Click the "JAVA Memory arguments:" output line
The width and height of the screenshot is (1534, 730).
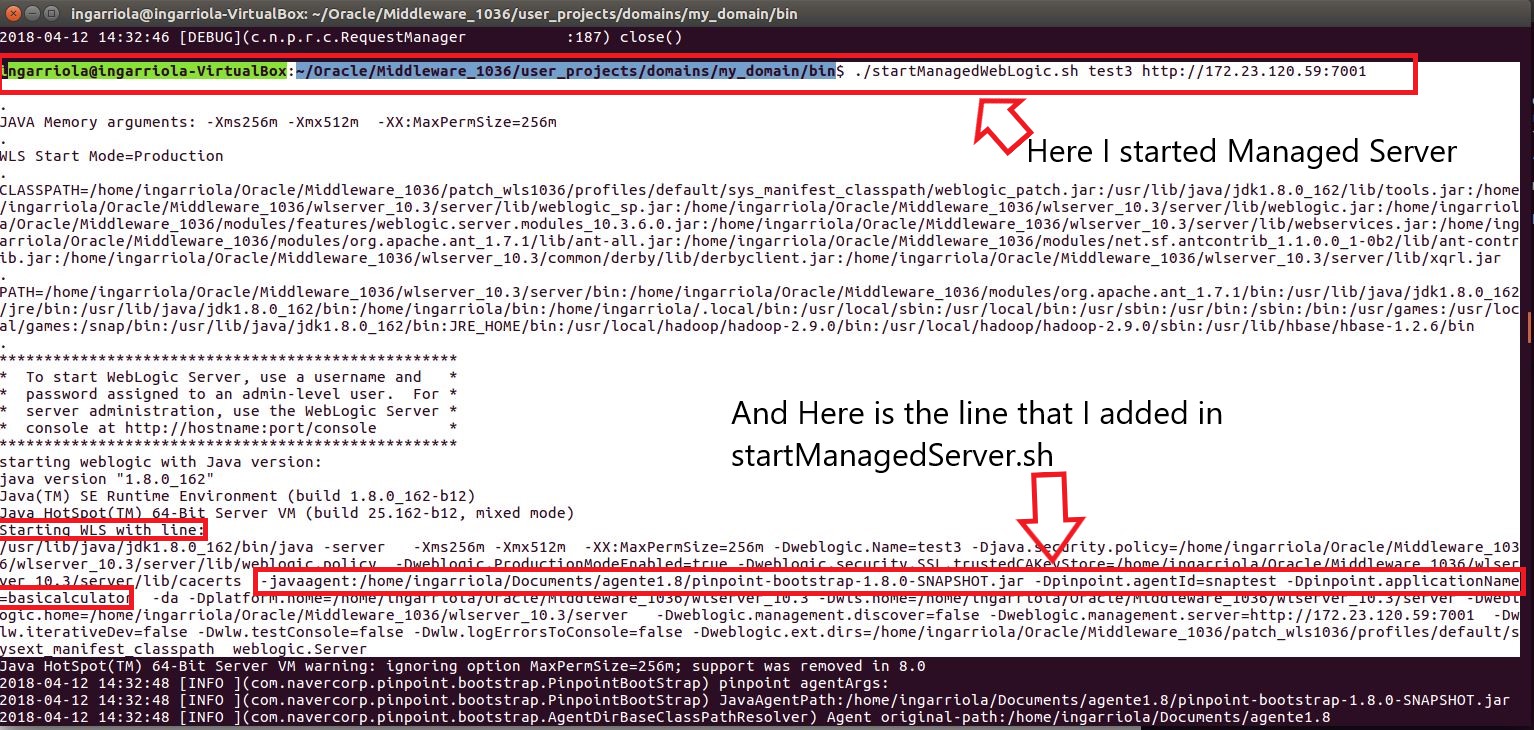point(278,122)
